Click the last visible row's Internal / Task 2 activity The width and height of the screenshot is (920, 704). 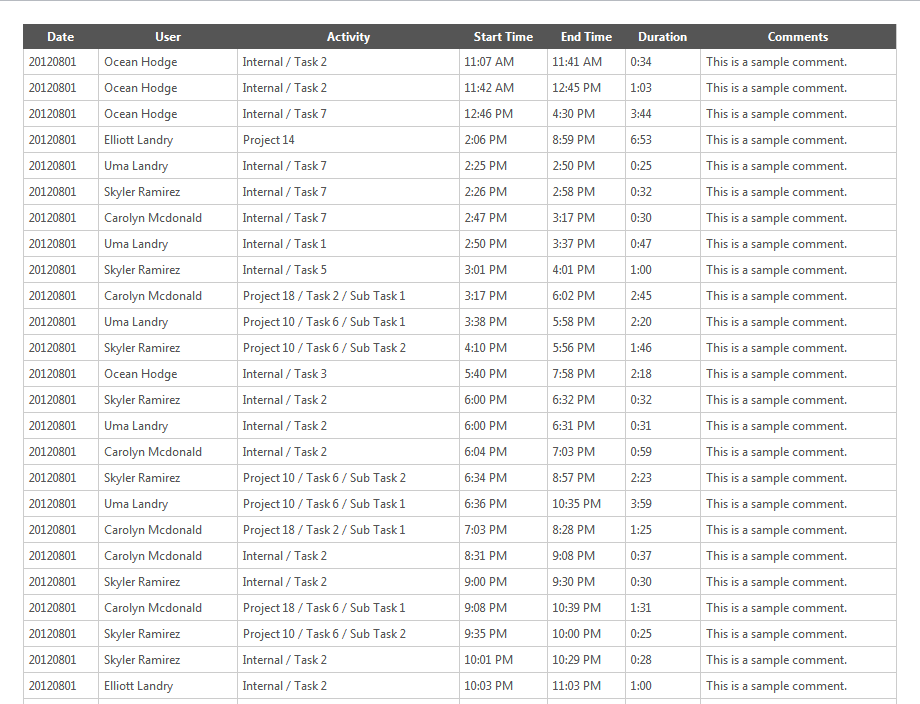pyautogui.click(x=283, y=685)
